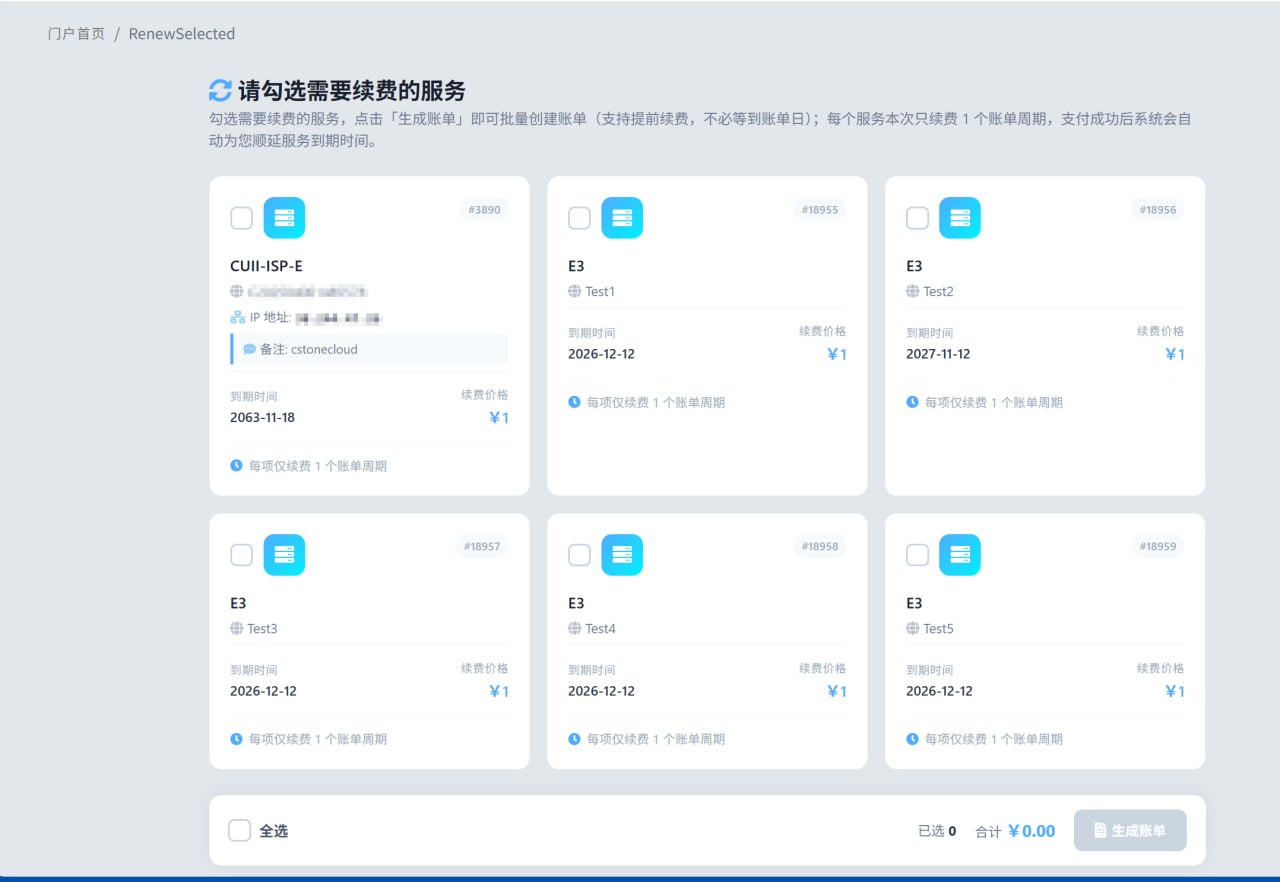Click the globe icon next to Test1
1280x882 pixels.
click(x=574, y=292)
